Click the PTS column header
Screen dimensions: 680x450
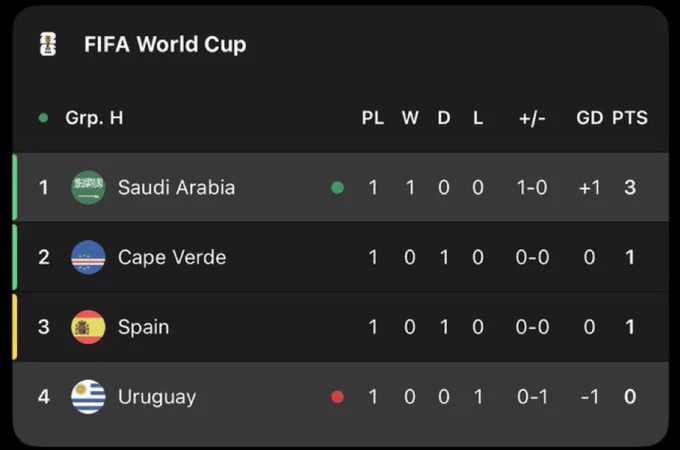(630, 118)
